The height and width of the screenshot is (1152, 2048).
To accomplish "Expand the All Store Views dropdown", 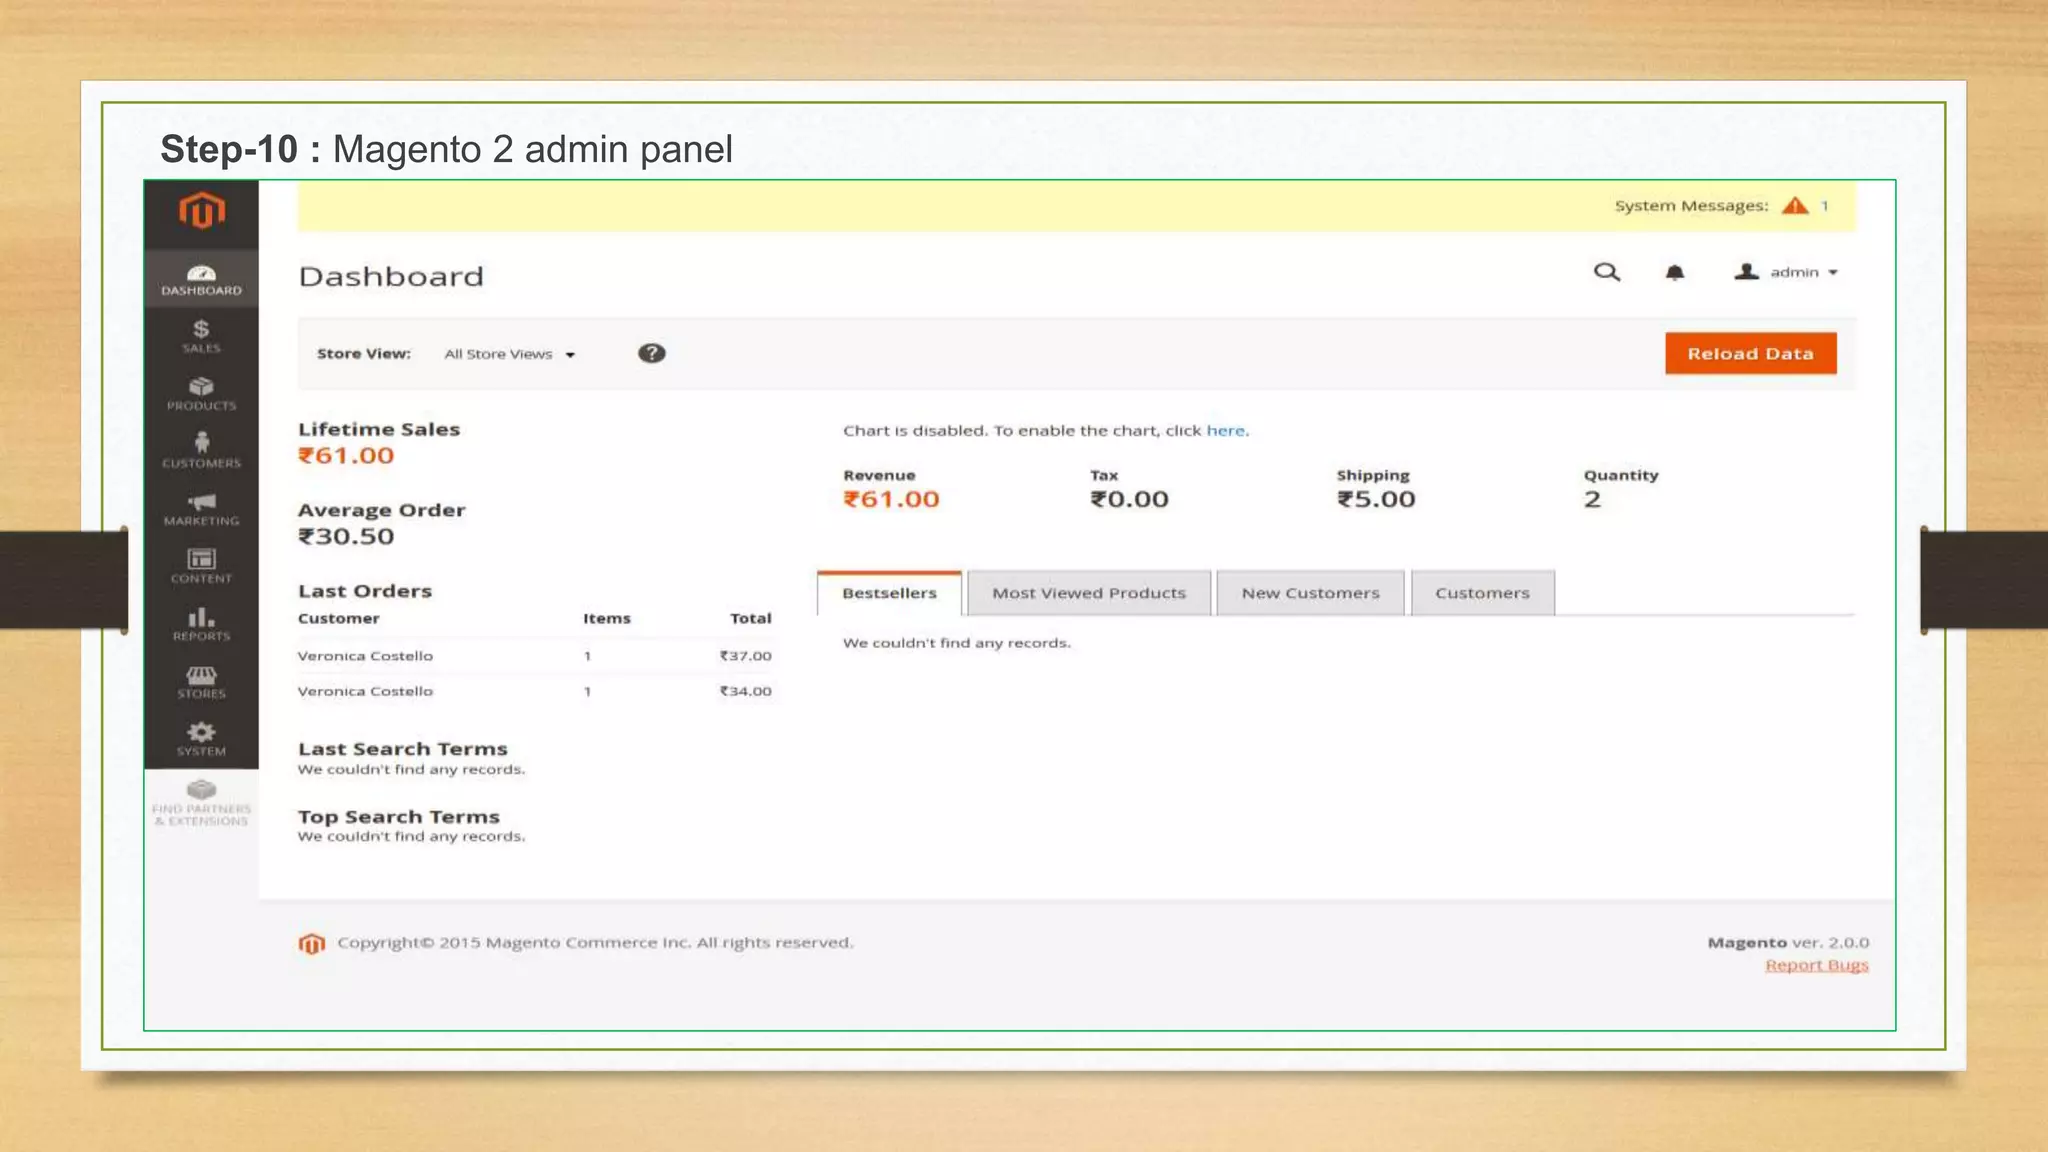I will [510, 354].
